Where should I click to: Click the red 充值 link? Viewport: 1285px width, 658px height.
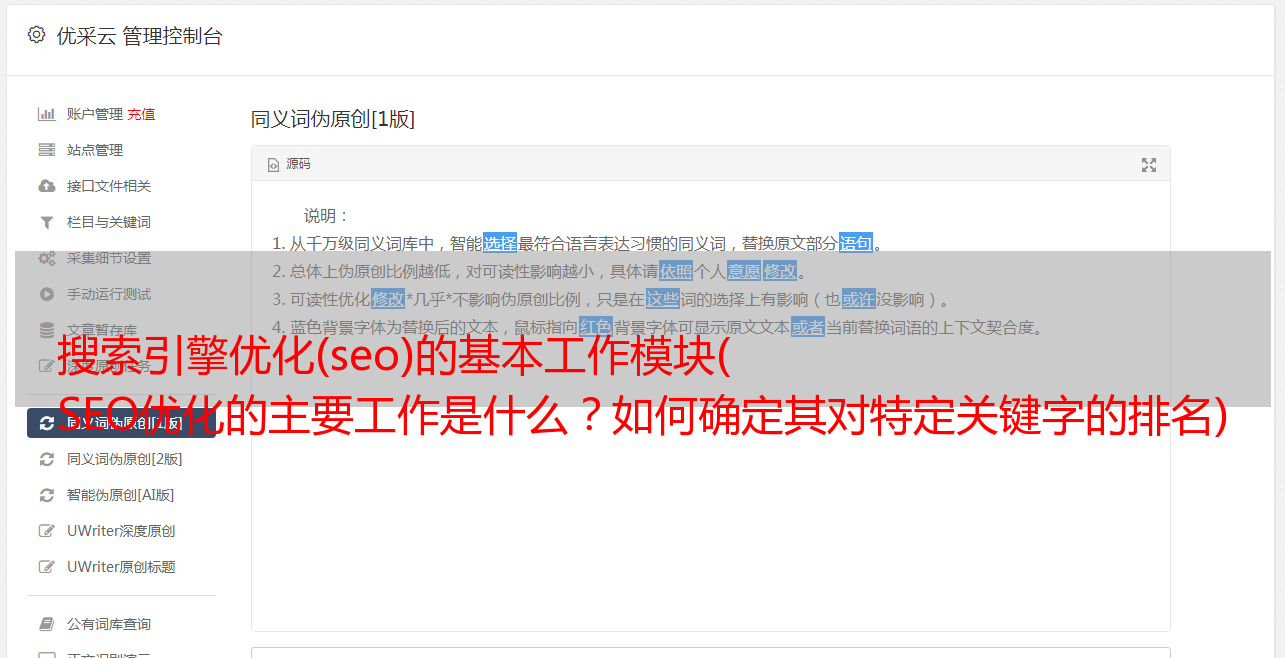click(x=141, y=114)
